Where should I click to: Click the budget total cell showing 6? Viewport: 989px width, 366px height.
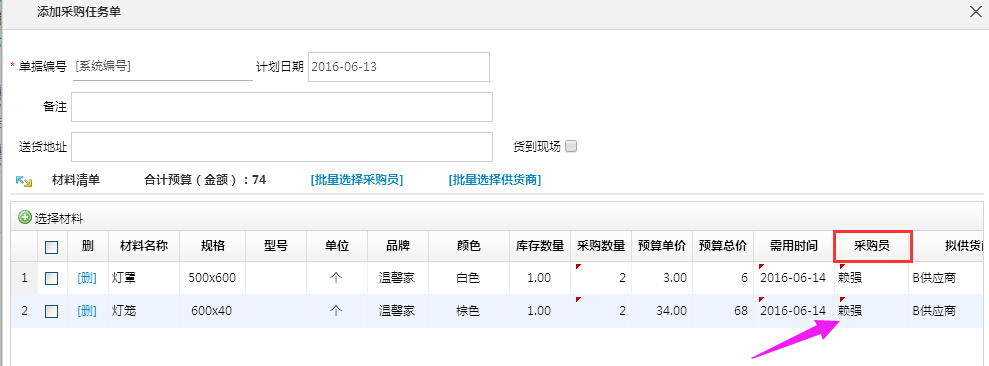pyautogui.click(x=723, y=278)
